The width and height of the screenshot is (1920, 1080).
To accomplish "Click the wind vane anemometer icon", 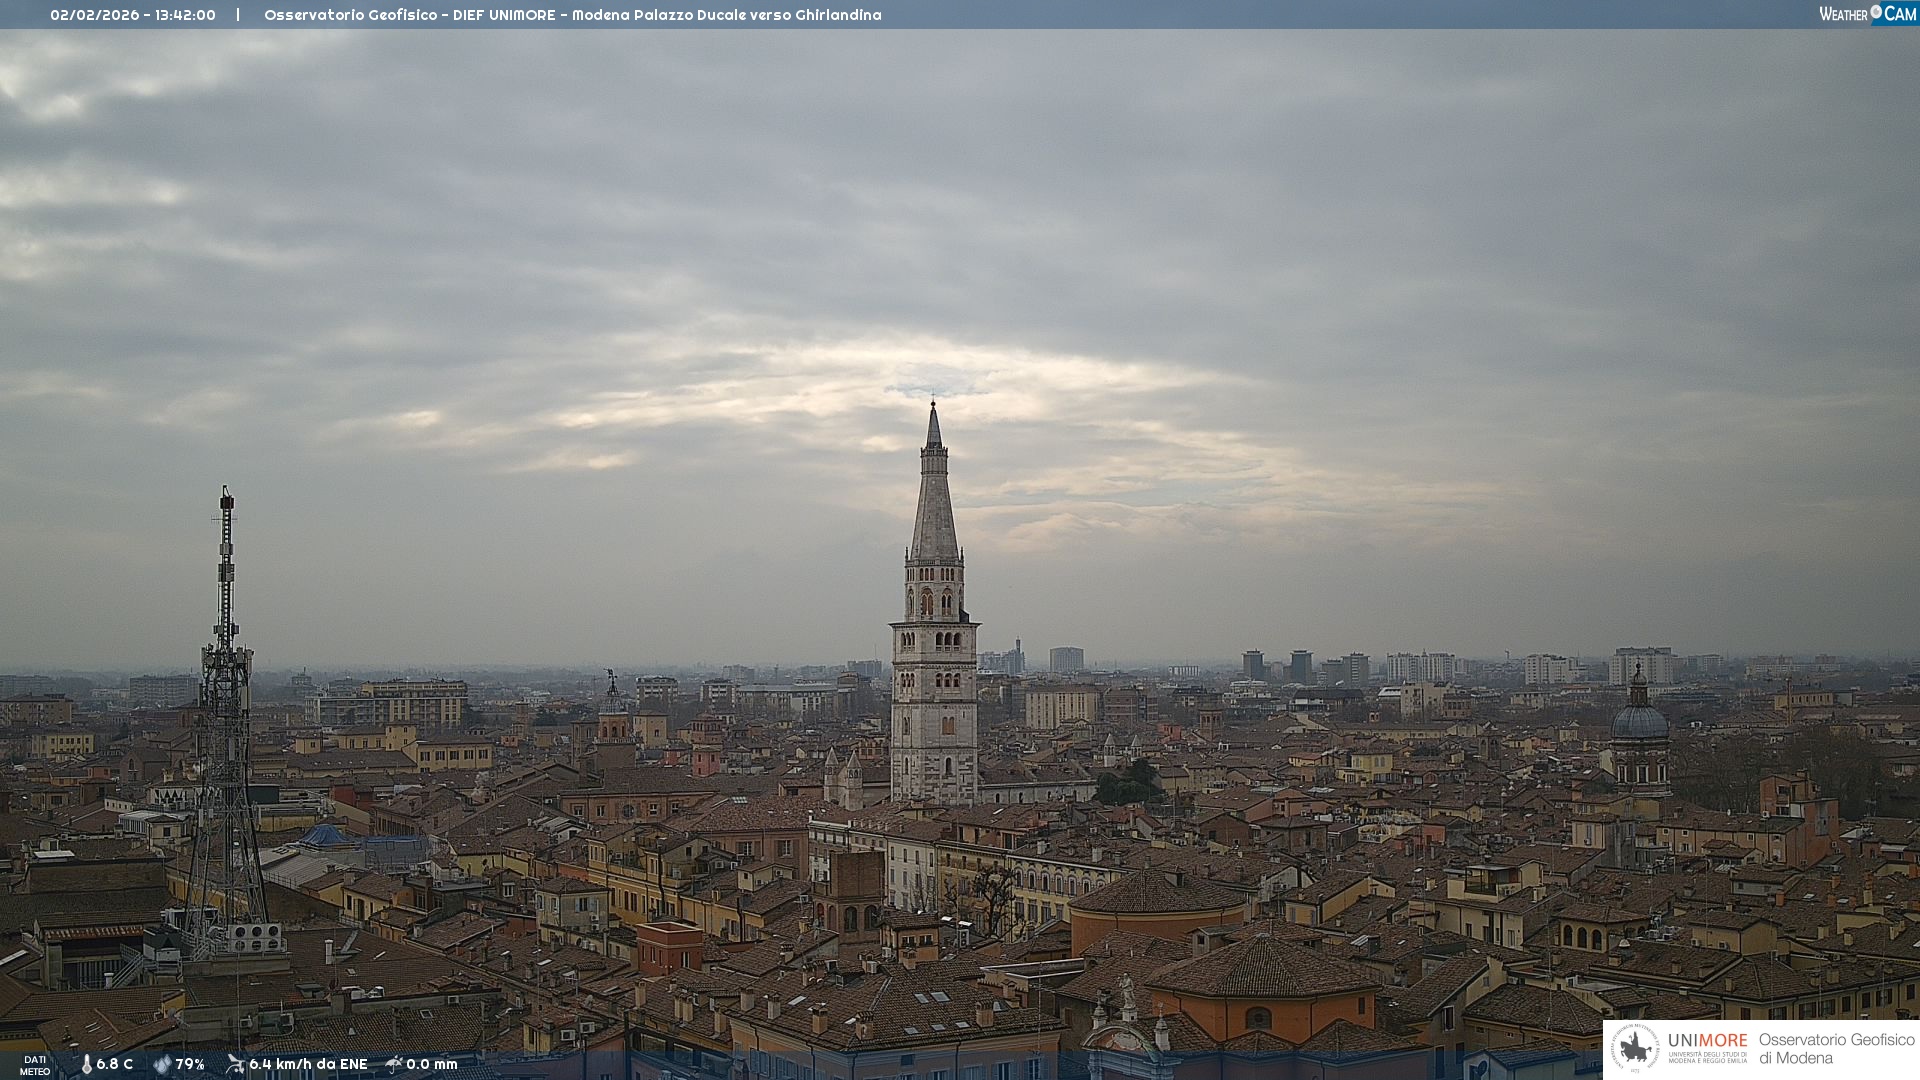I will [x=235, y=1064].
